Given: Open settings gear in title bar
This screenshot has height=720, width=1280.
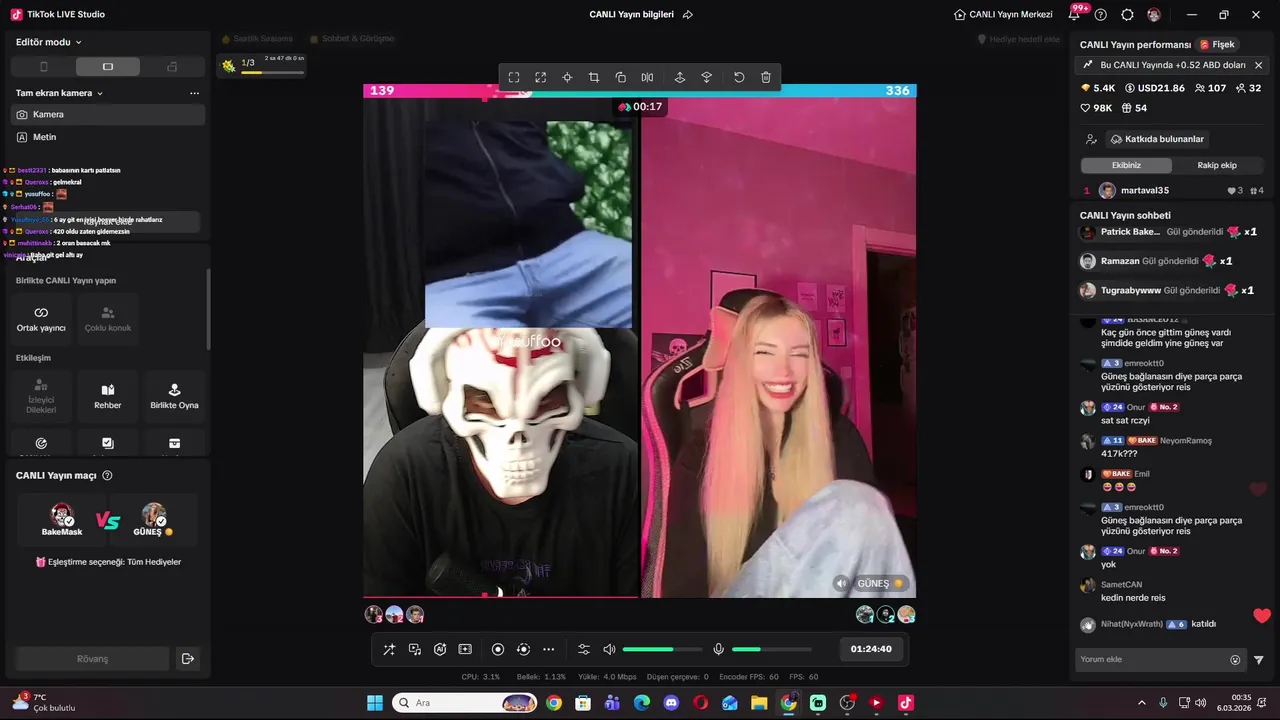Looking at the screenshot, I should coord(1127,15).
